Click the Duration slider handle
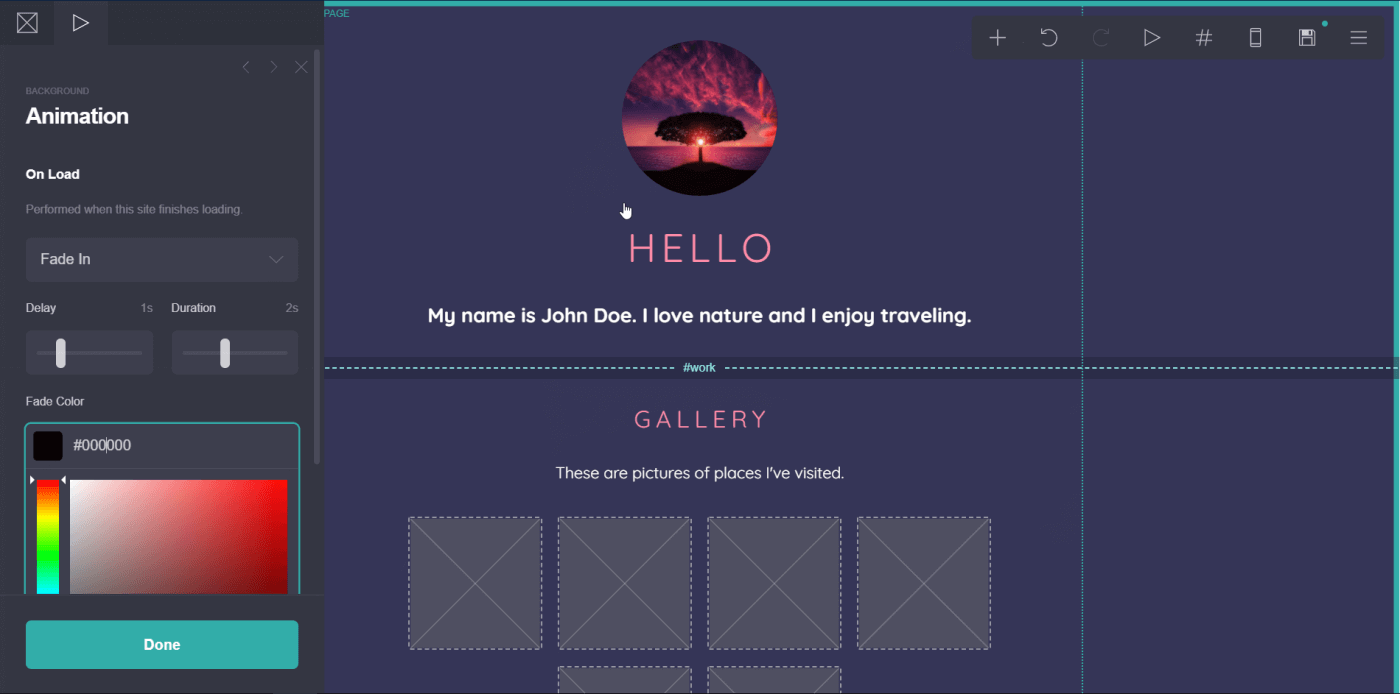The height and width of the screenshot is (694, 1400). pos(225,352)
